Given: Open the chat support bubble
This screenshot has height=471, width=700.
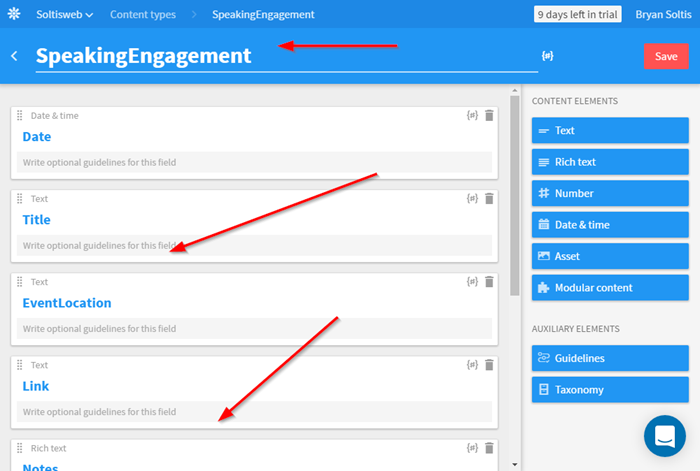Looking at the screenshot, I should point(665,436).
